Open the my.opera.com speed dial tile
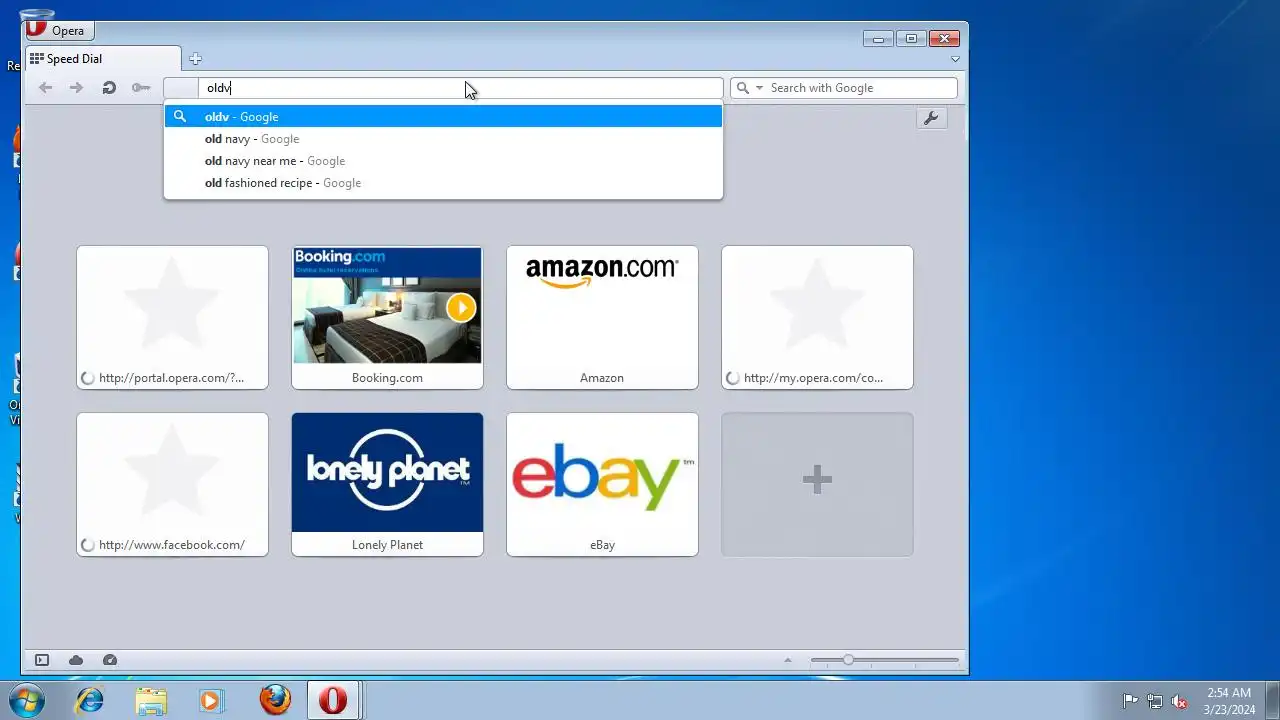Viewport: 1280px width, 720px height. coord(817,317)
